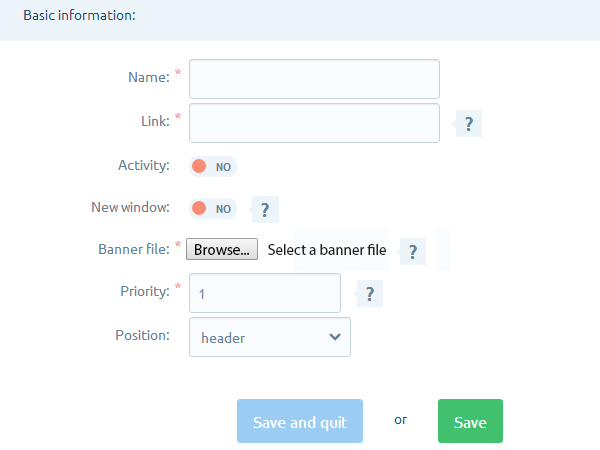600x450 pixels.
Task: Enable the New window switch
Action: [x=213, y=209]
